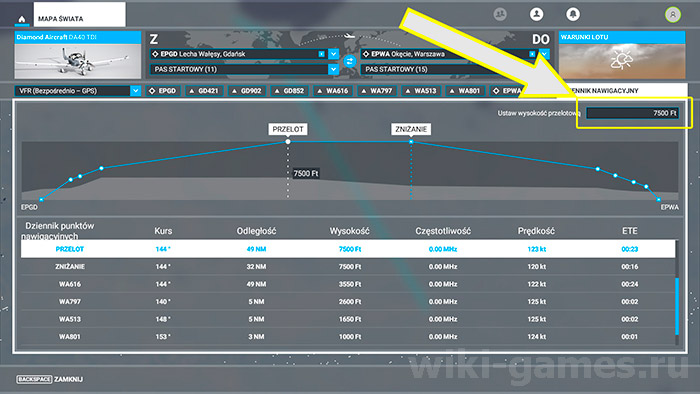Click the waypoint list vertical scrollbar
The image size is (700, 394).
pyautogui.click(x=677, y=292)
